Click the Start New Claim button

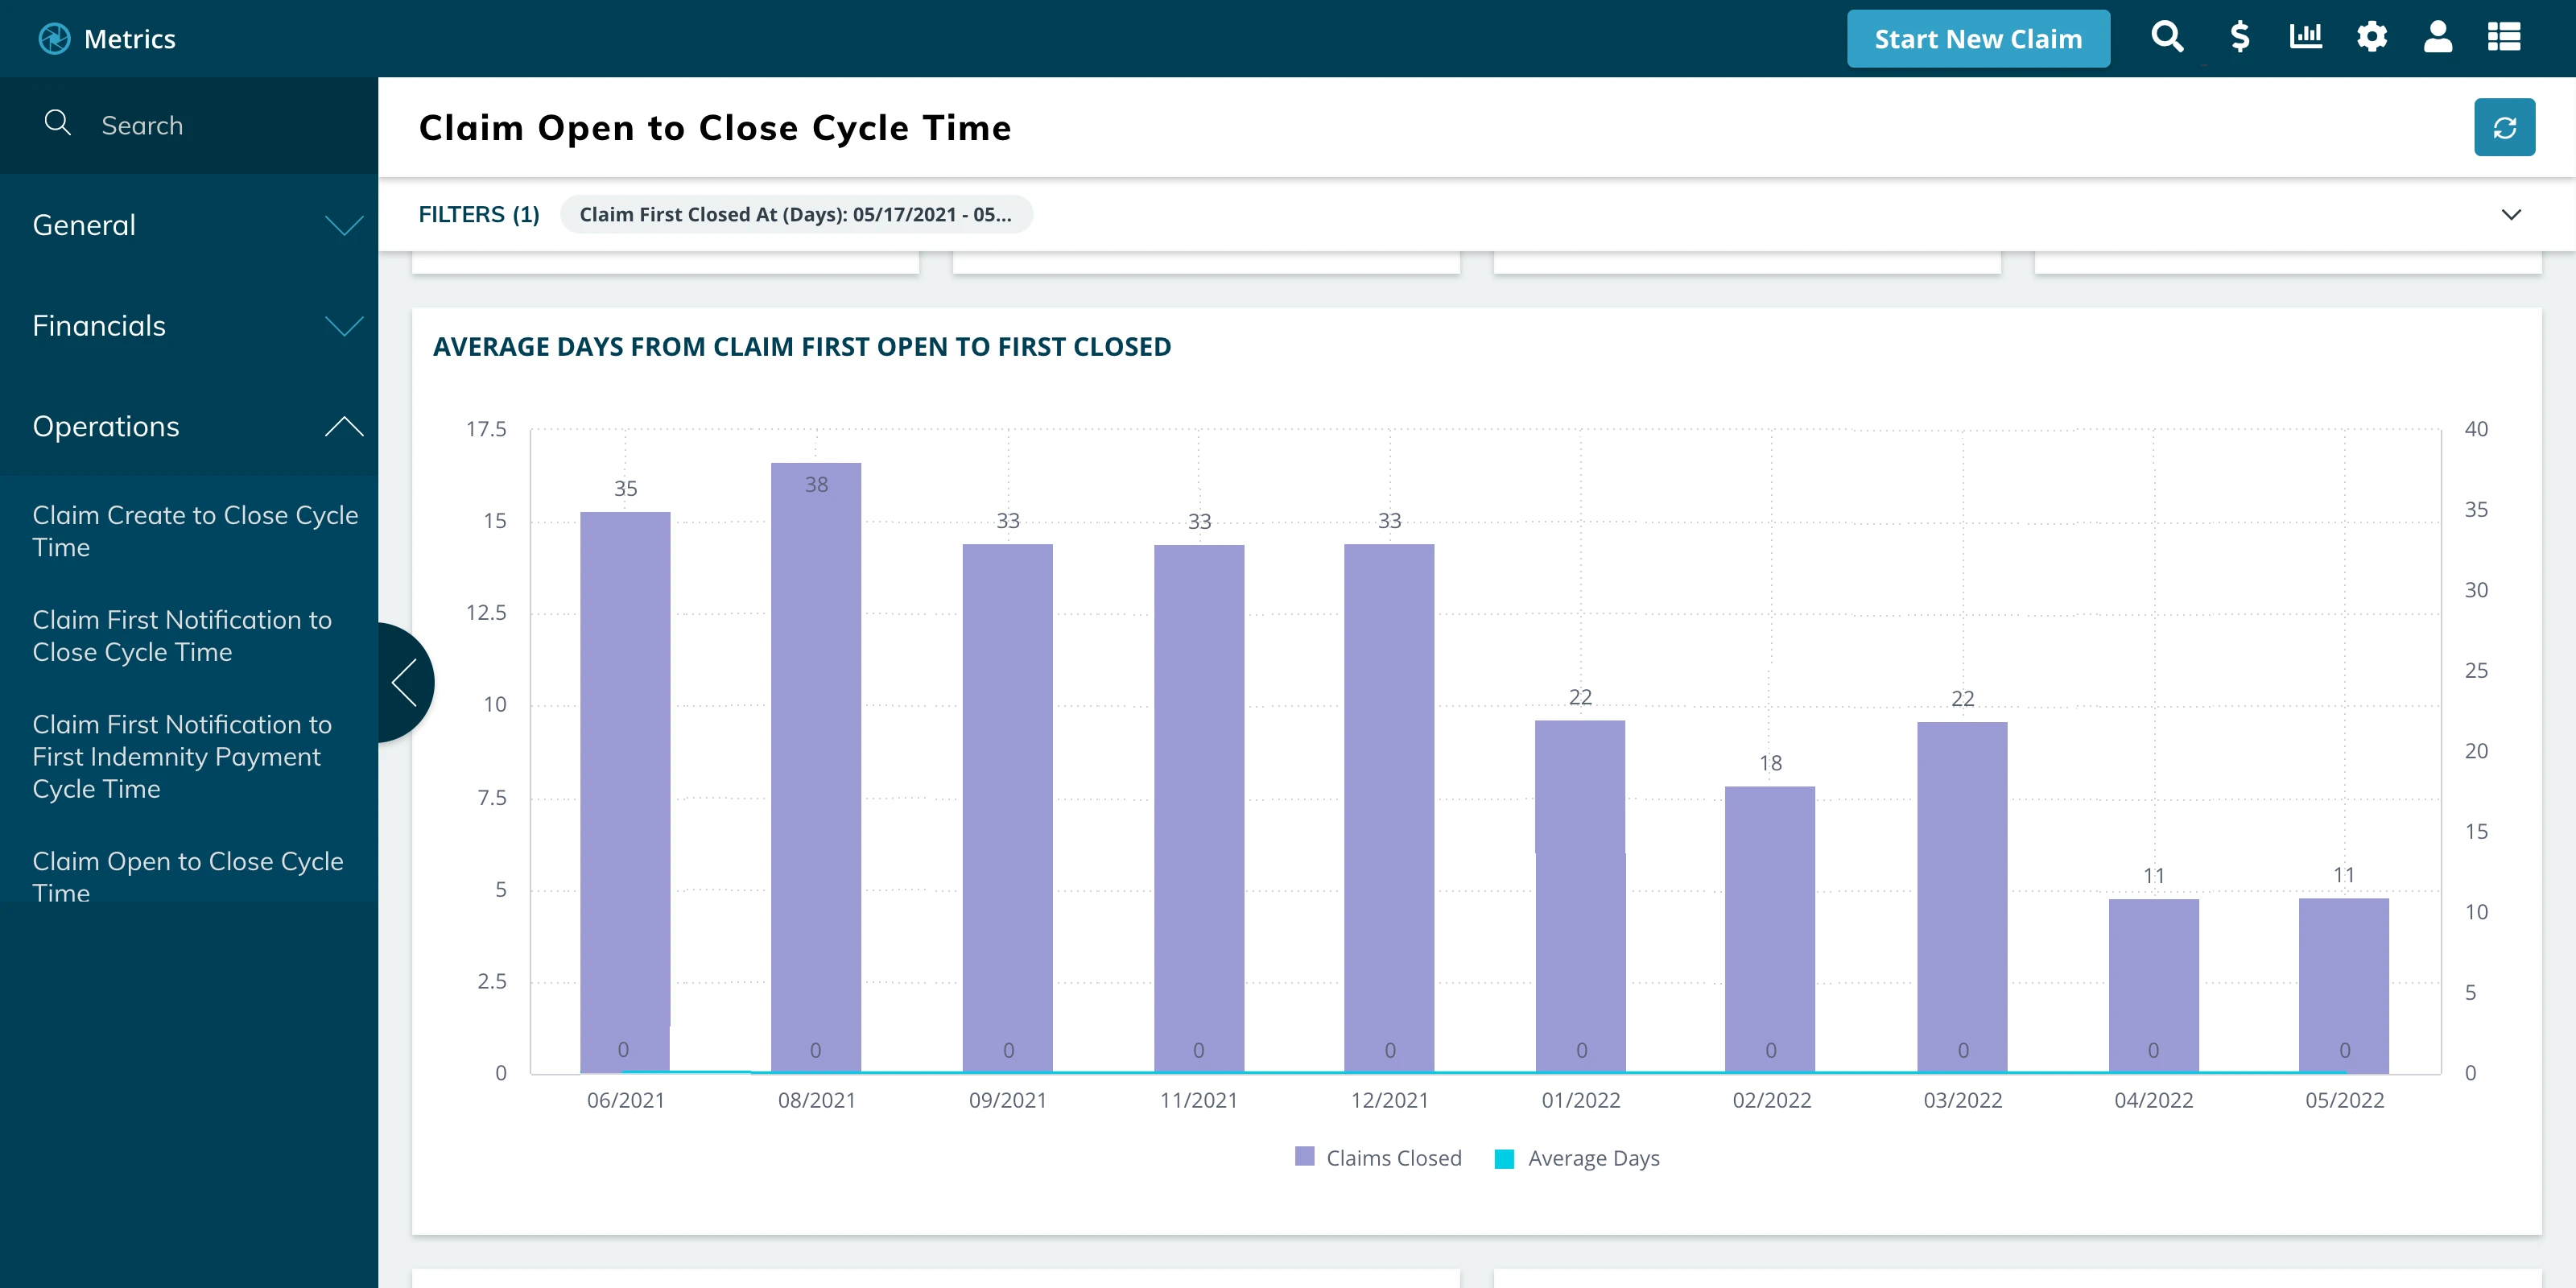1977,39
